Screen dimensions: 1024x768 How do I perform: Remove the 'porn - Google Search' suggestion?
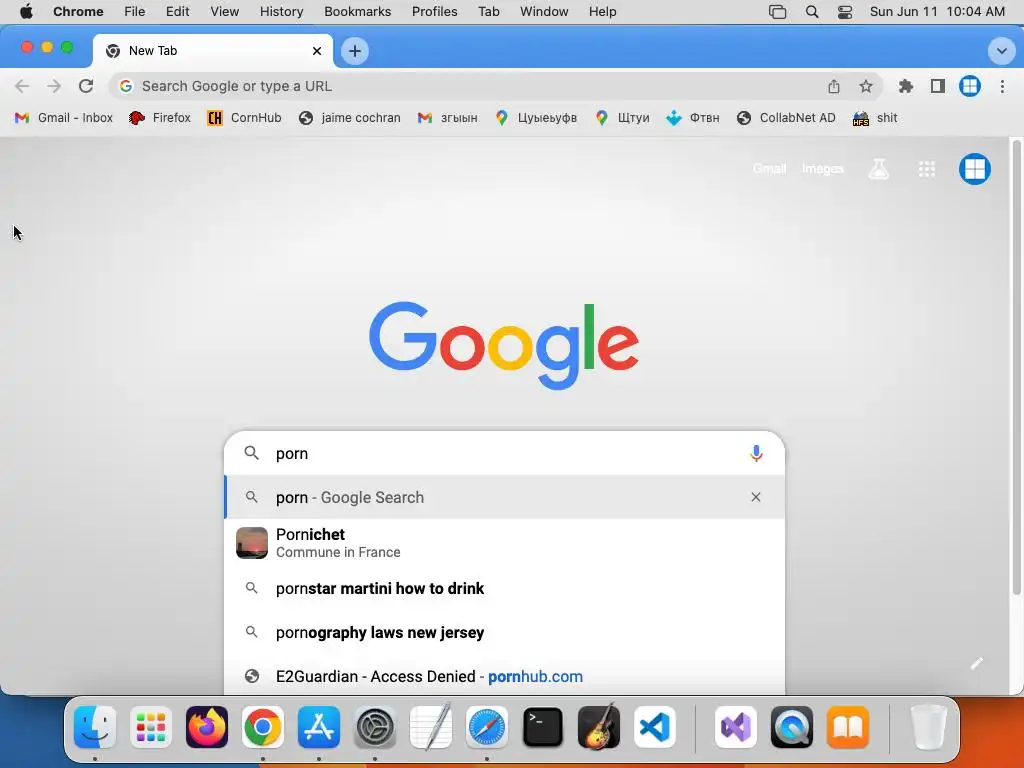pyautogui.click(x=756, y=497)
